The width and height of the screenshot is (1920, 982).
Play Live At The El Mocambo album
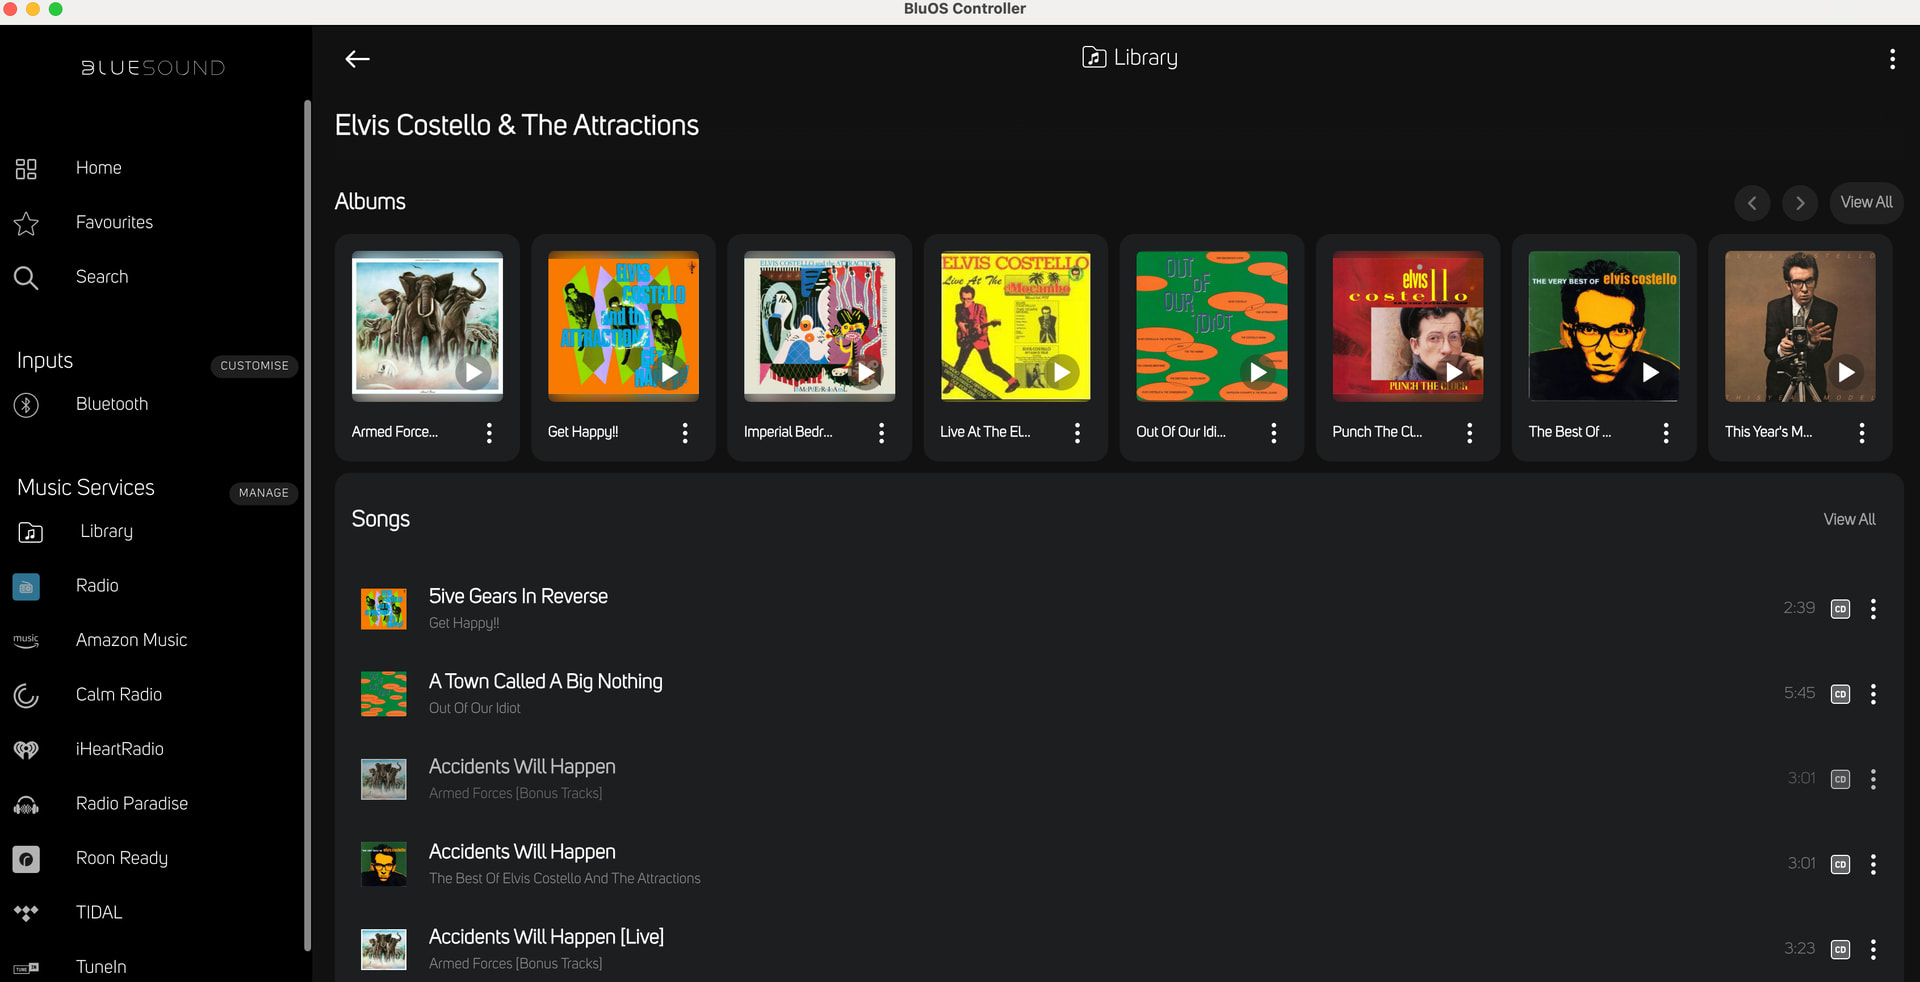coord(1062,373)
